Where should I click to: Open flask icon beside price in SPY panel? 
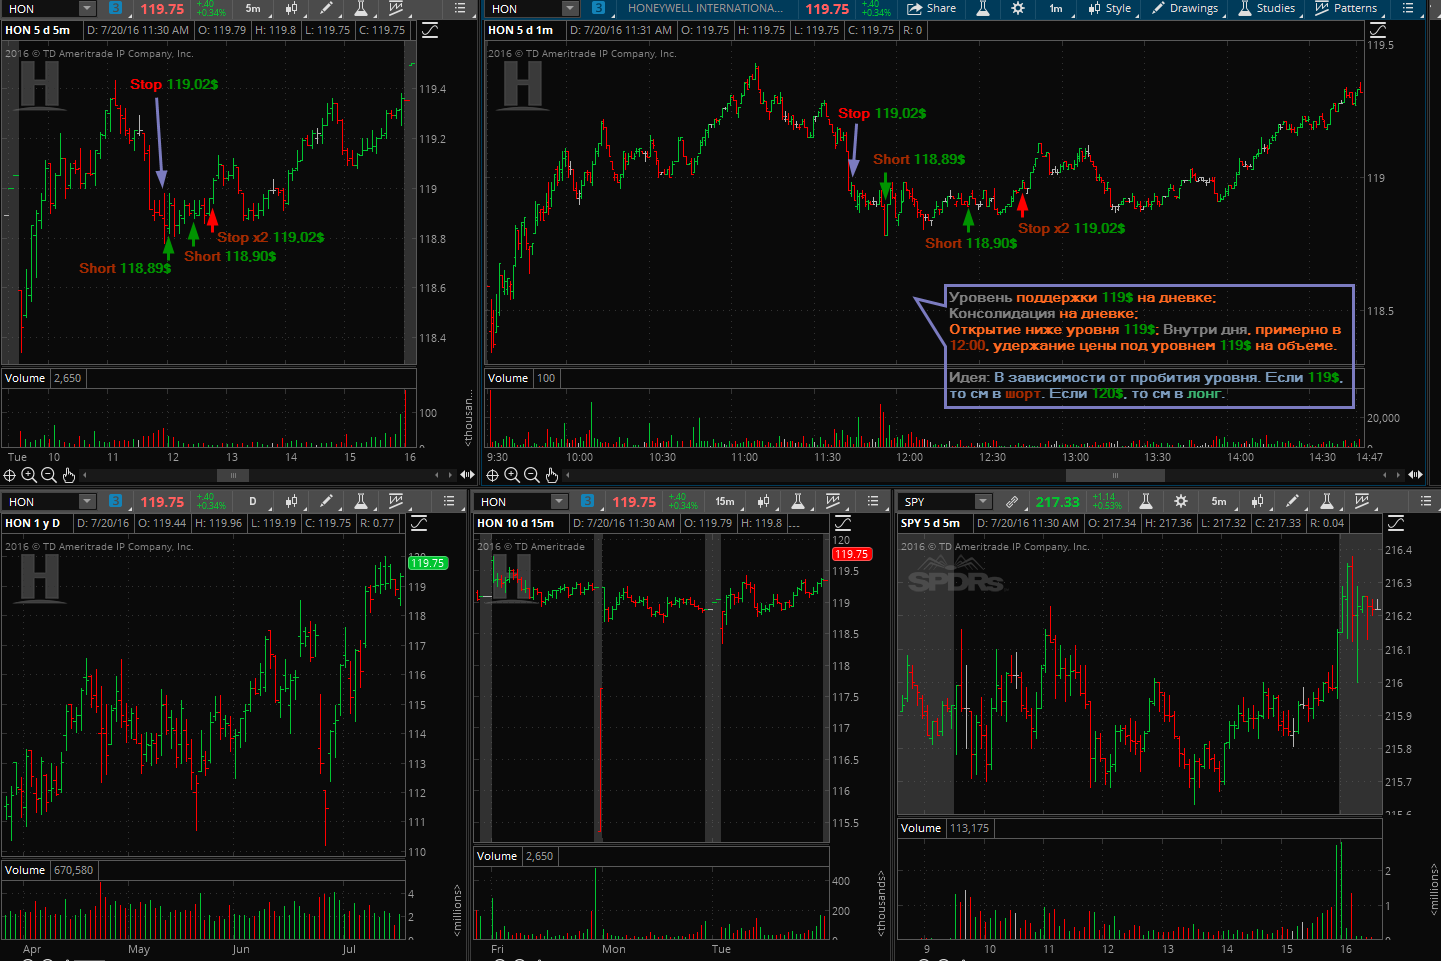pyautogui.click(x=1146, y=501)
